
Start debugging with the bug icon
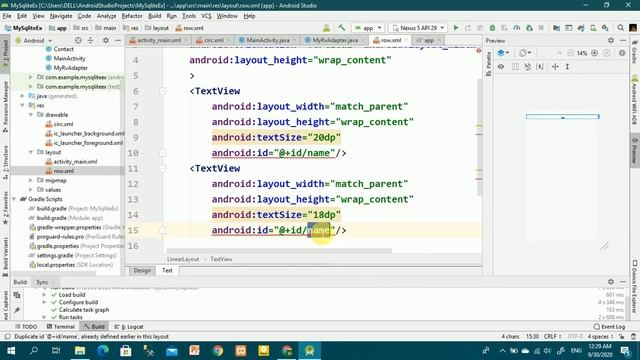coord(492,28)
